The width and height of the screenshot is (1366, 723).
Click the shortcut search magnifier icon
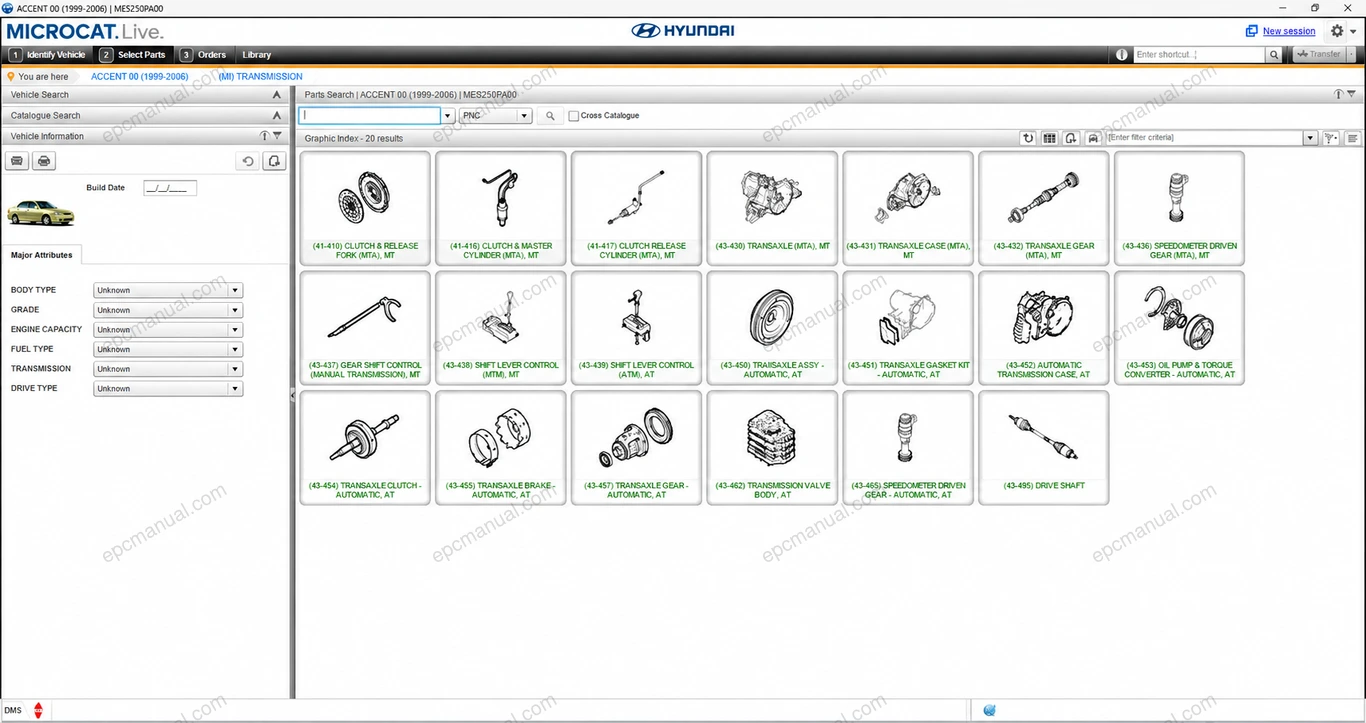[x=1274, y=55]
